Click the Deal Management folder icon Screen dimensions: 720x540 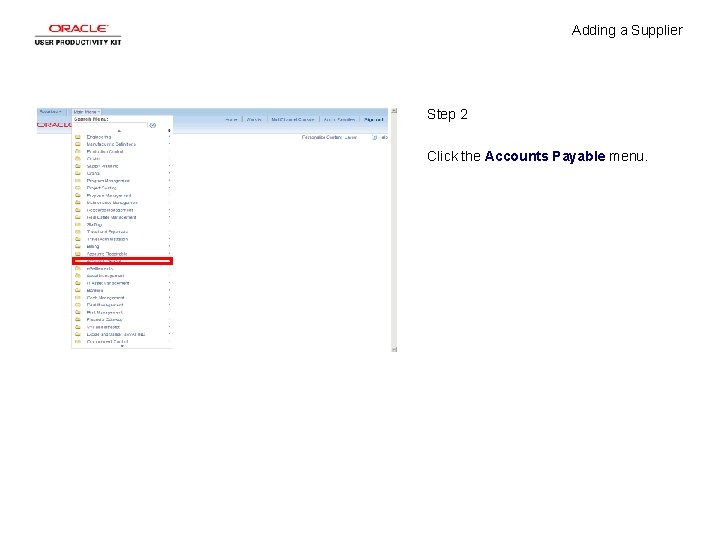click(78, 305)
